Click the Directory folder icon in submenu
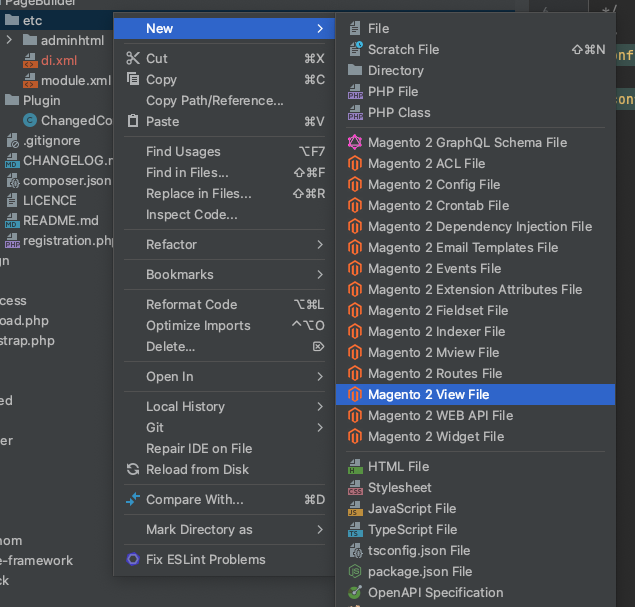The height and width of the screenshot is (607, 635). pyautogui.click(x=355, y=70)
